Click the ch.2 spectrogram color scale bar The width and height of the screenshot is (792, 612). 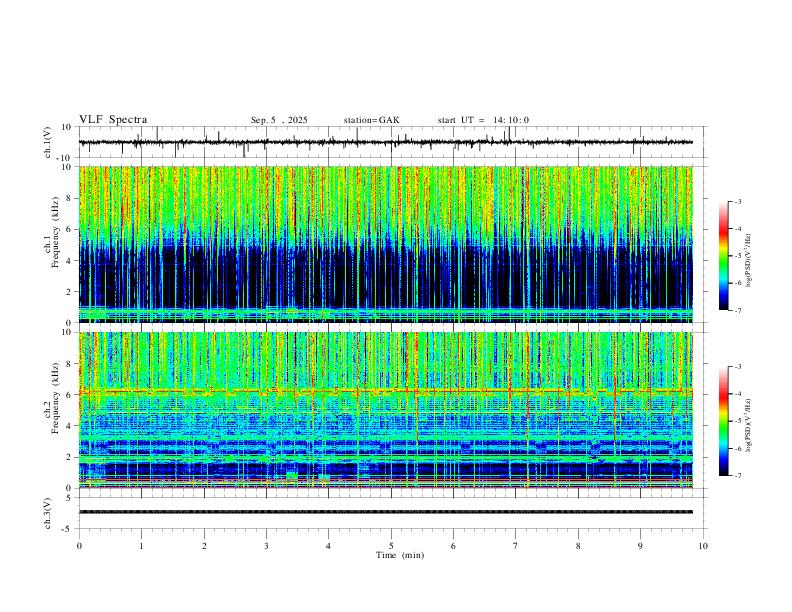[x=724, y=421]
